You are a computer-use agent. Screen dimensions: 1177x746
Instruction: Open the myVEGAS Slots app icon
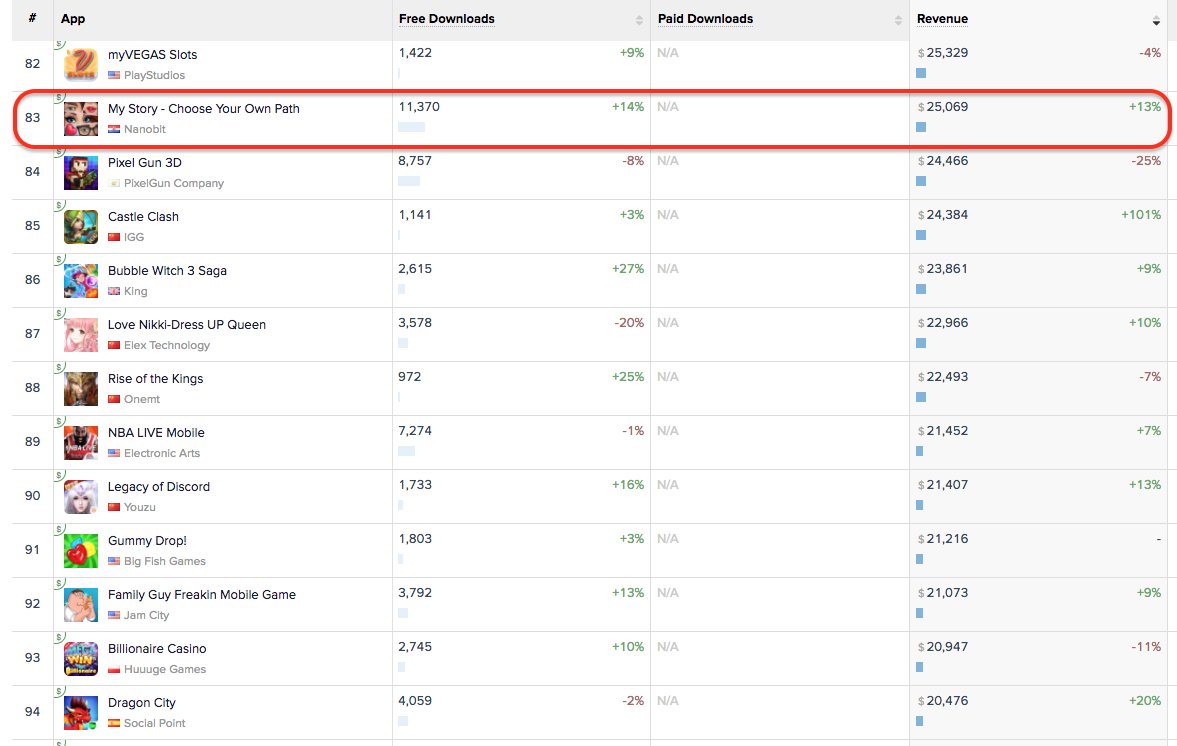[81, 65]
